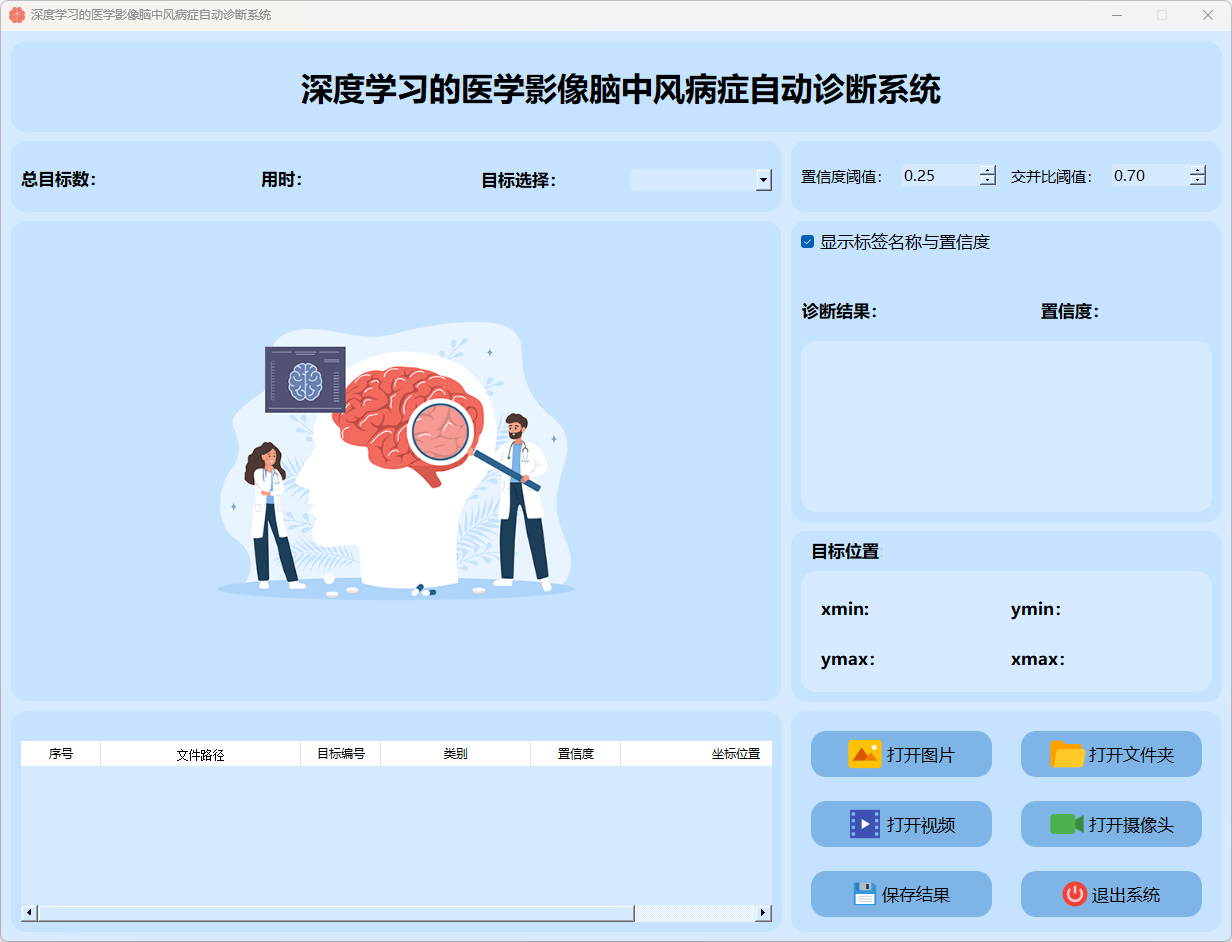The height and width of the screenshot is (942, 1232).
Task: Increase 交并比阈值 with the up arrow
Action: (x=1198, y=170)
